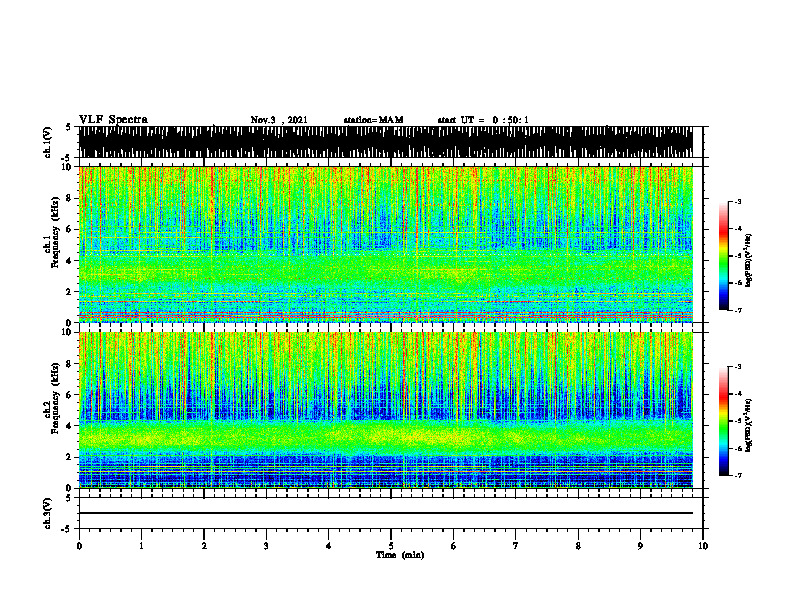Click the ch.1 spectrogram '6' kHz tick label
Image resolution: width=792 pixels, height=612 pixels.
[x=70, y=229]
